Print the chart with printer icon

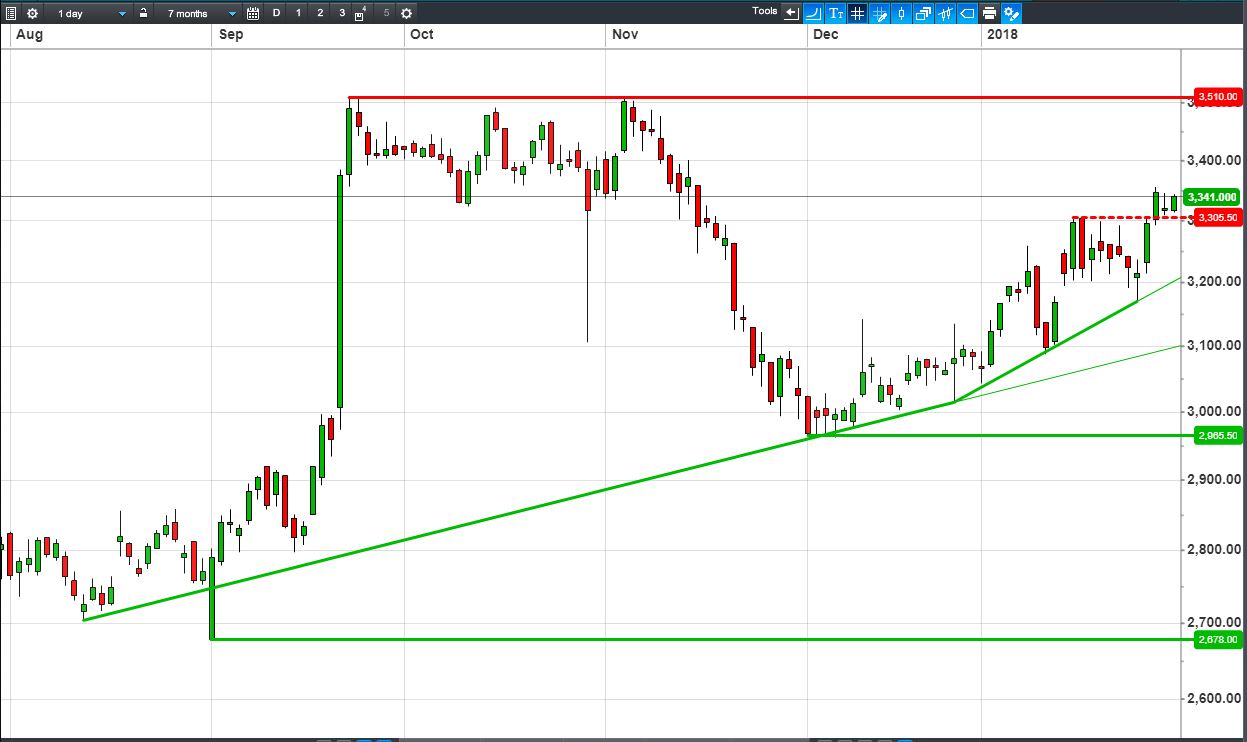[x=989, y=13]
